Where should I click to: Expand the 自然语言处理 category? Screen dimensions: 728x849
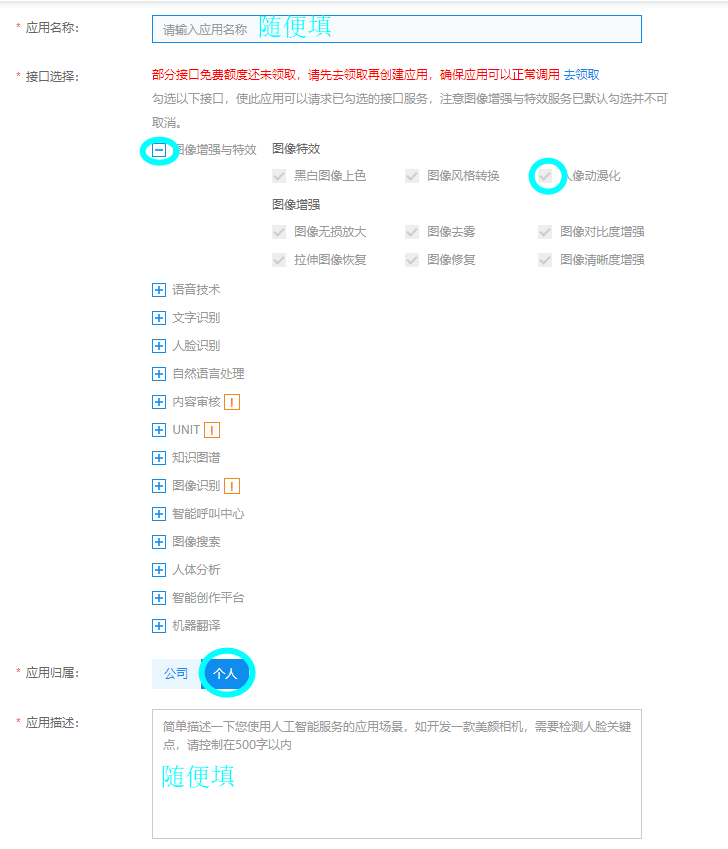pos(159,374)
